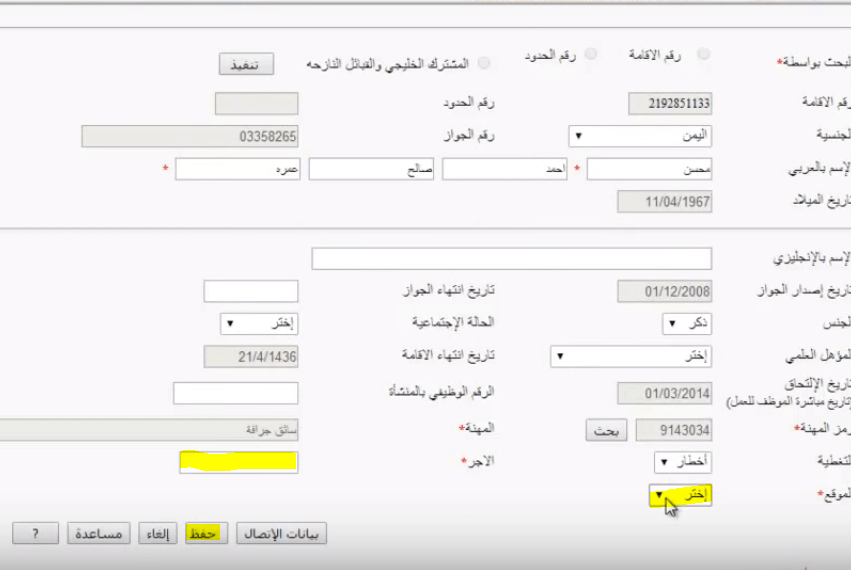Screen dimensions: 851x570
Task: Click the passport number field 03358265
Action: pyautogui.click(x=190, y=136)
